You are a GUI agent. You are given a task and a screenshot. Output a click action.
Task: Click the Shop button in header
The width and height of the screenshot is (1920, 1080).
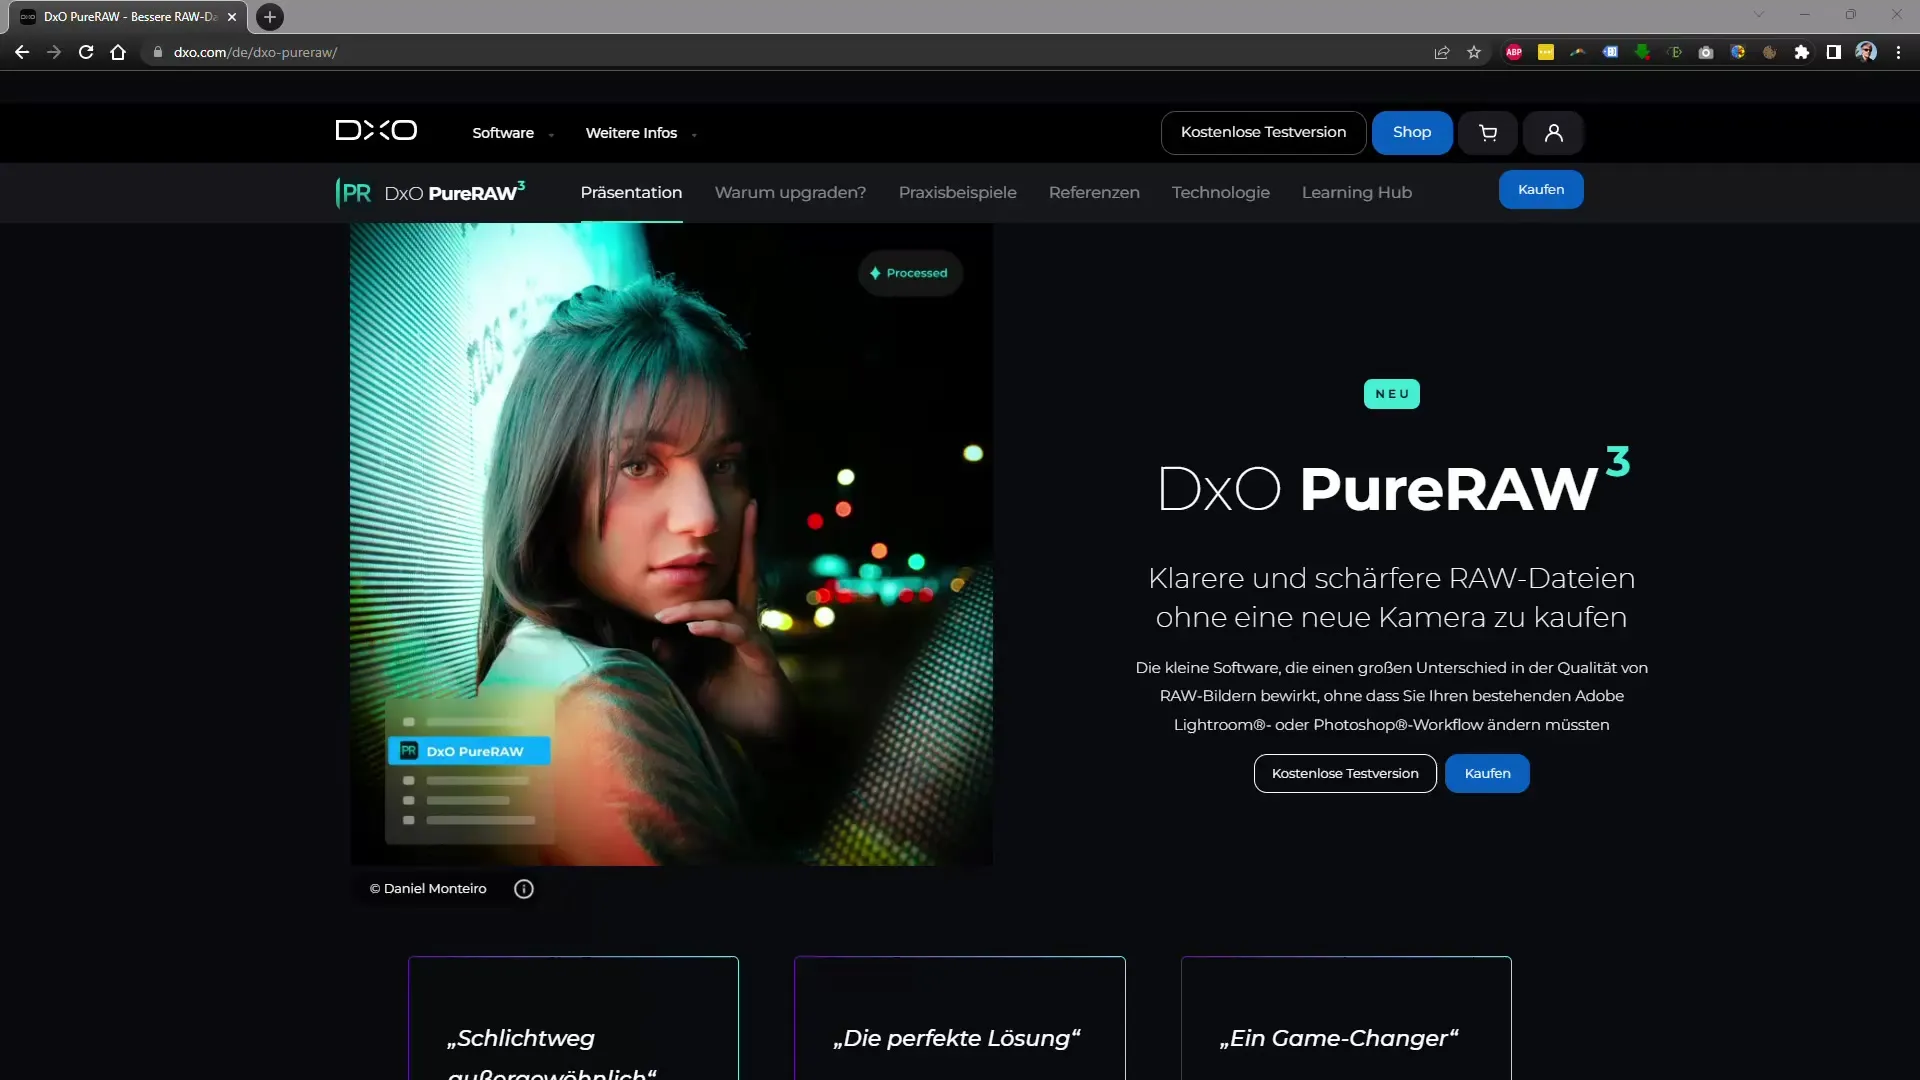[1411, 131]
